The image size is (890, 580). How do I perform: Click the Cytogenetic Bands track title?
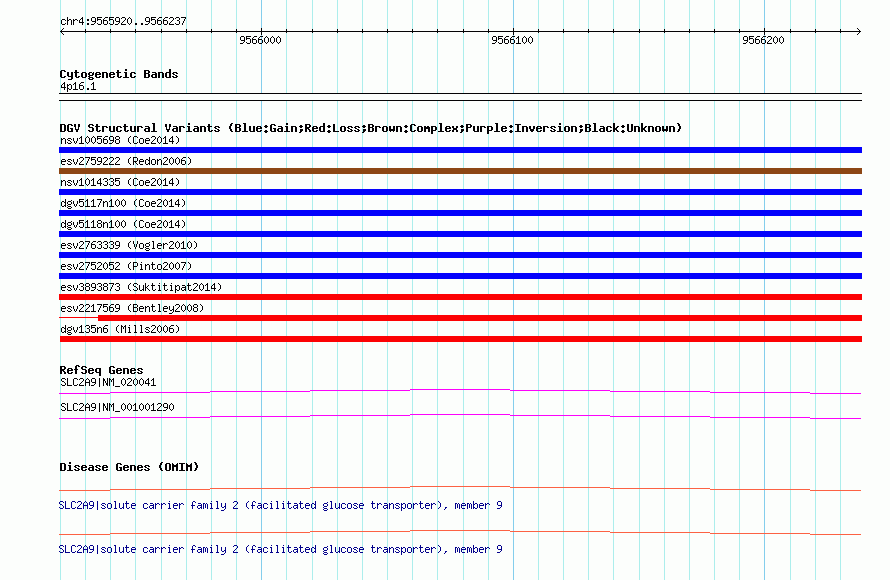coord(119,74)
